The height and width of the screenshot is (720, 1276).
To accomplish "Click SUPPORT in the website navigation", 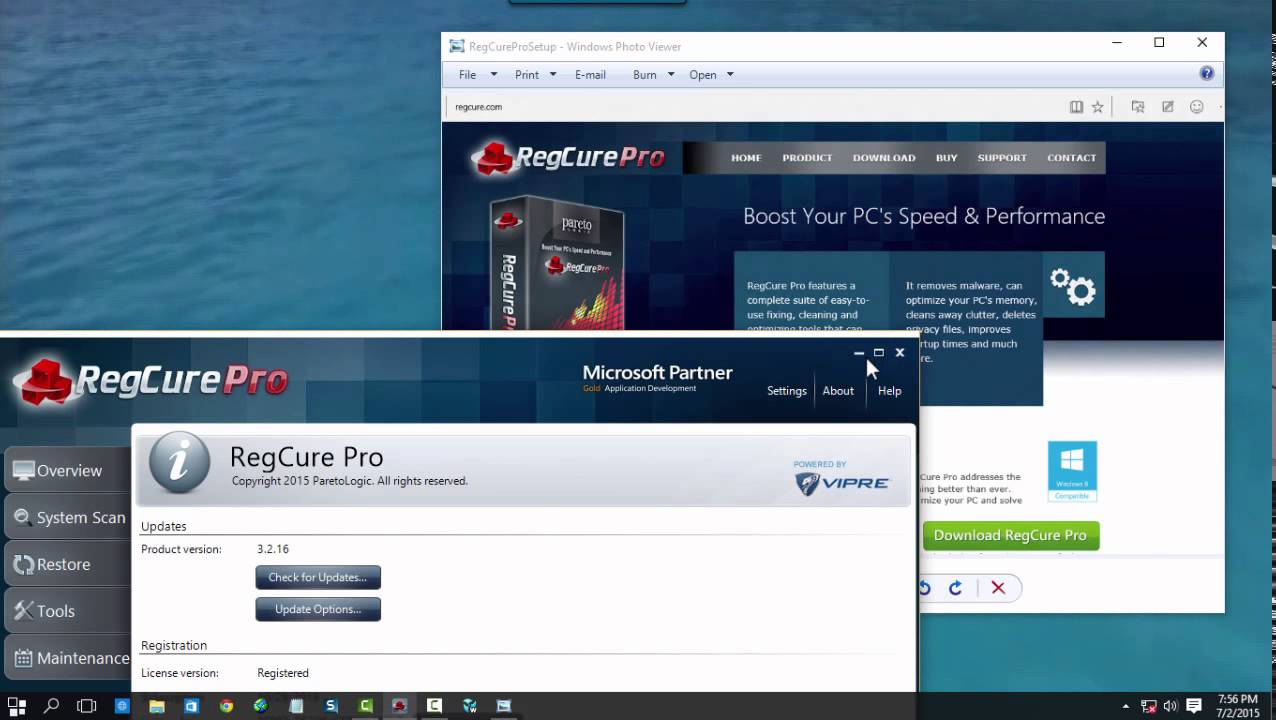I will (x=1002, y=158).
